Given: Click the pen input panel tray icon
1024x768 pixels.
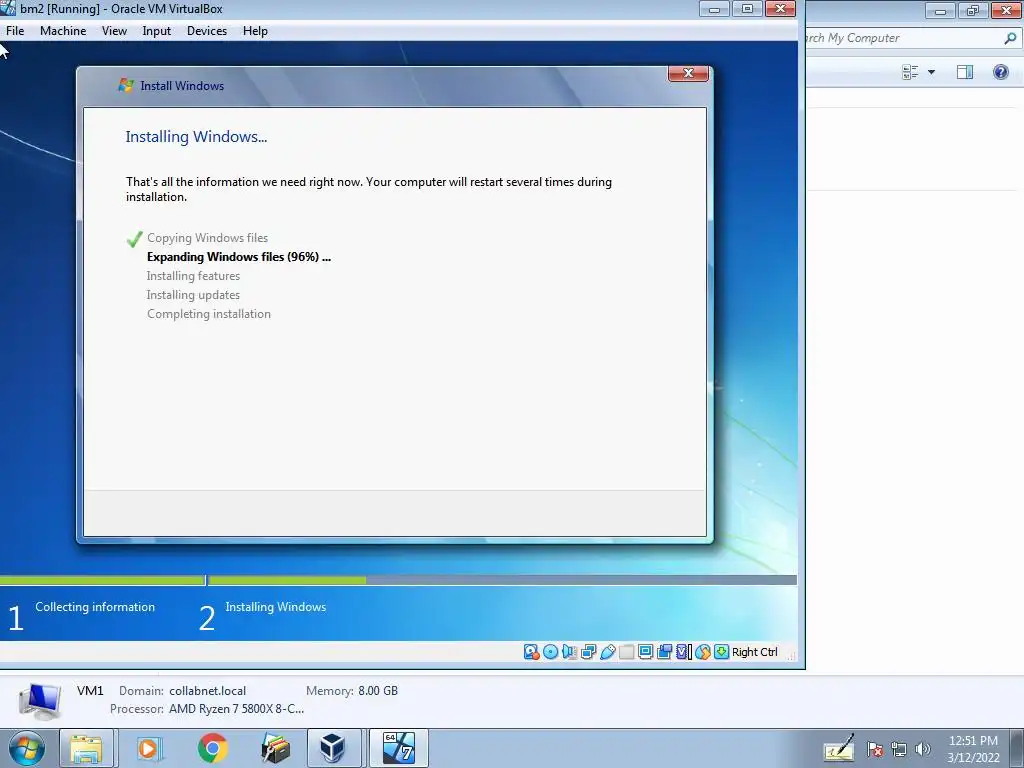Looking at the screenshot, I should 839,748.
